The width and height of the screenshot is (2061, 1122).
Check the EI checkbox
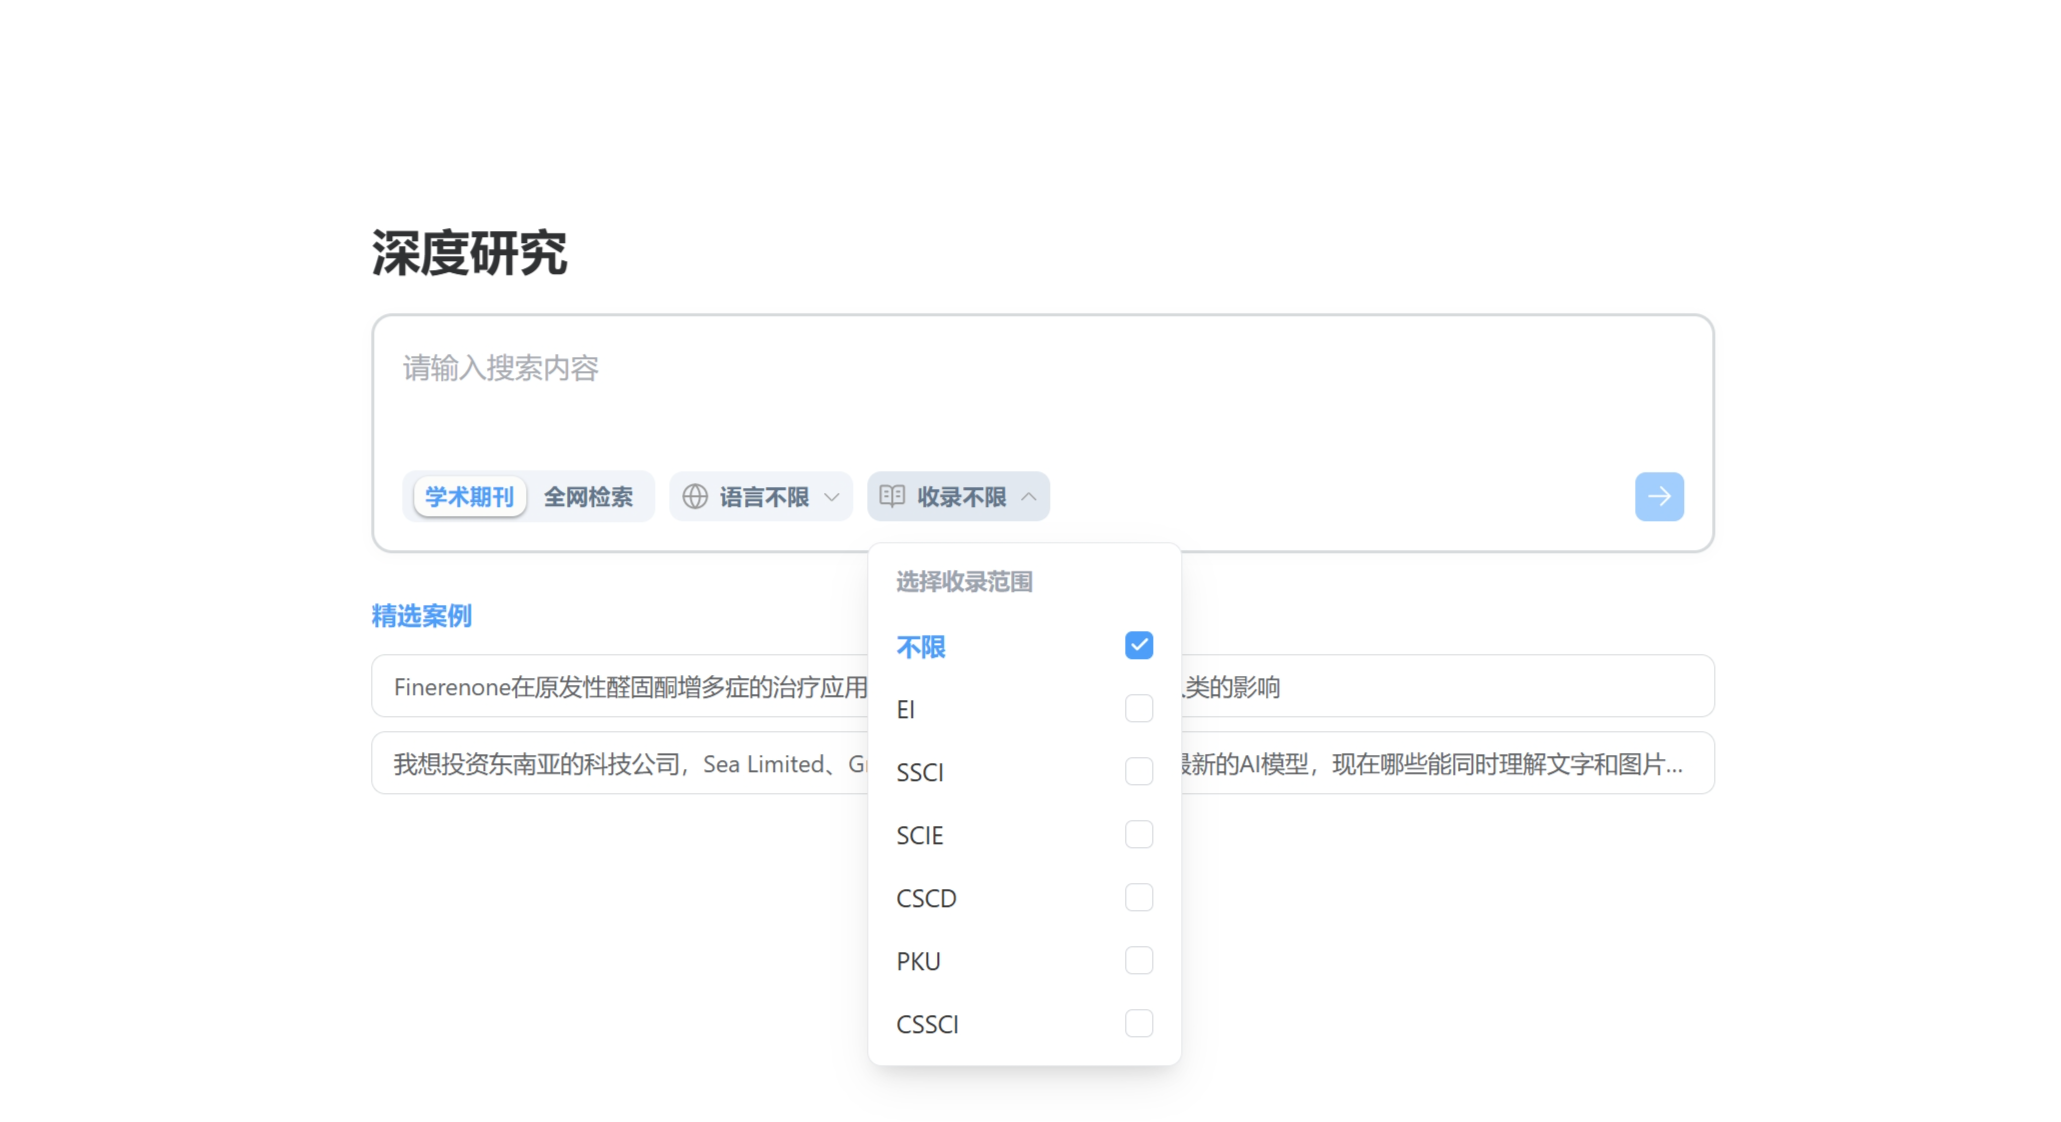click(x=1139, y=708)
